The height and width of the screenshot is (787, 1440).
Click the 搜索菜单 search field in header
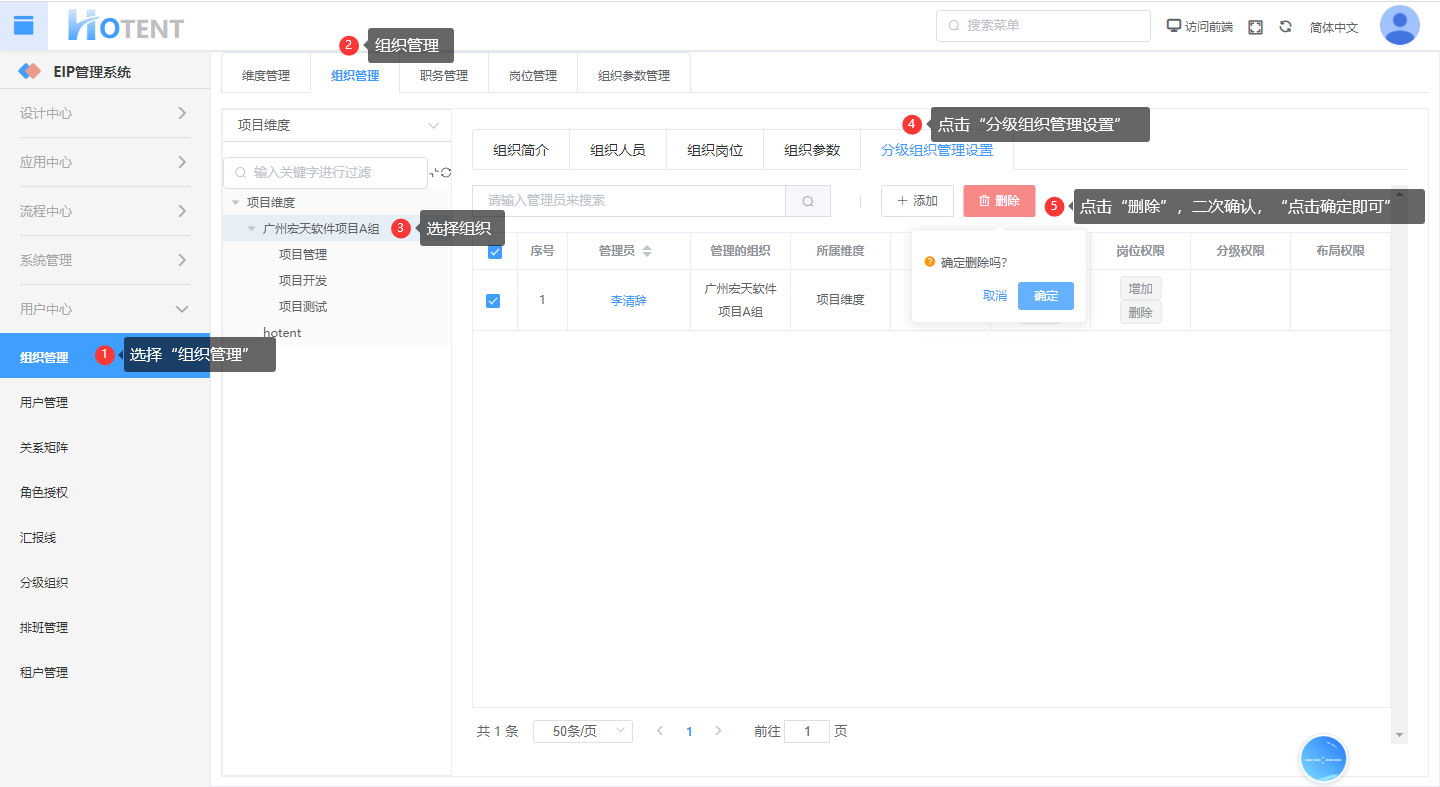coord(1043,26)
